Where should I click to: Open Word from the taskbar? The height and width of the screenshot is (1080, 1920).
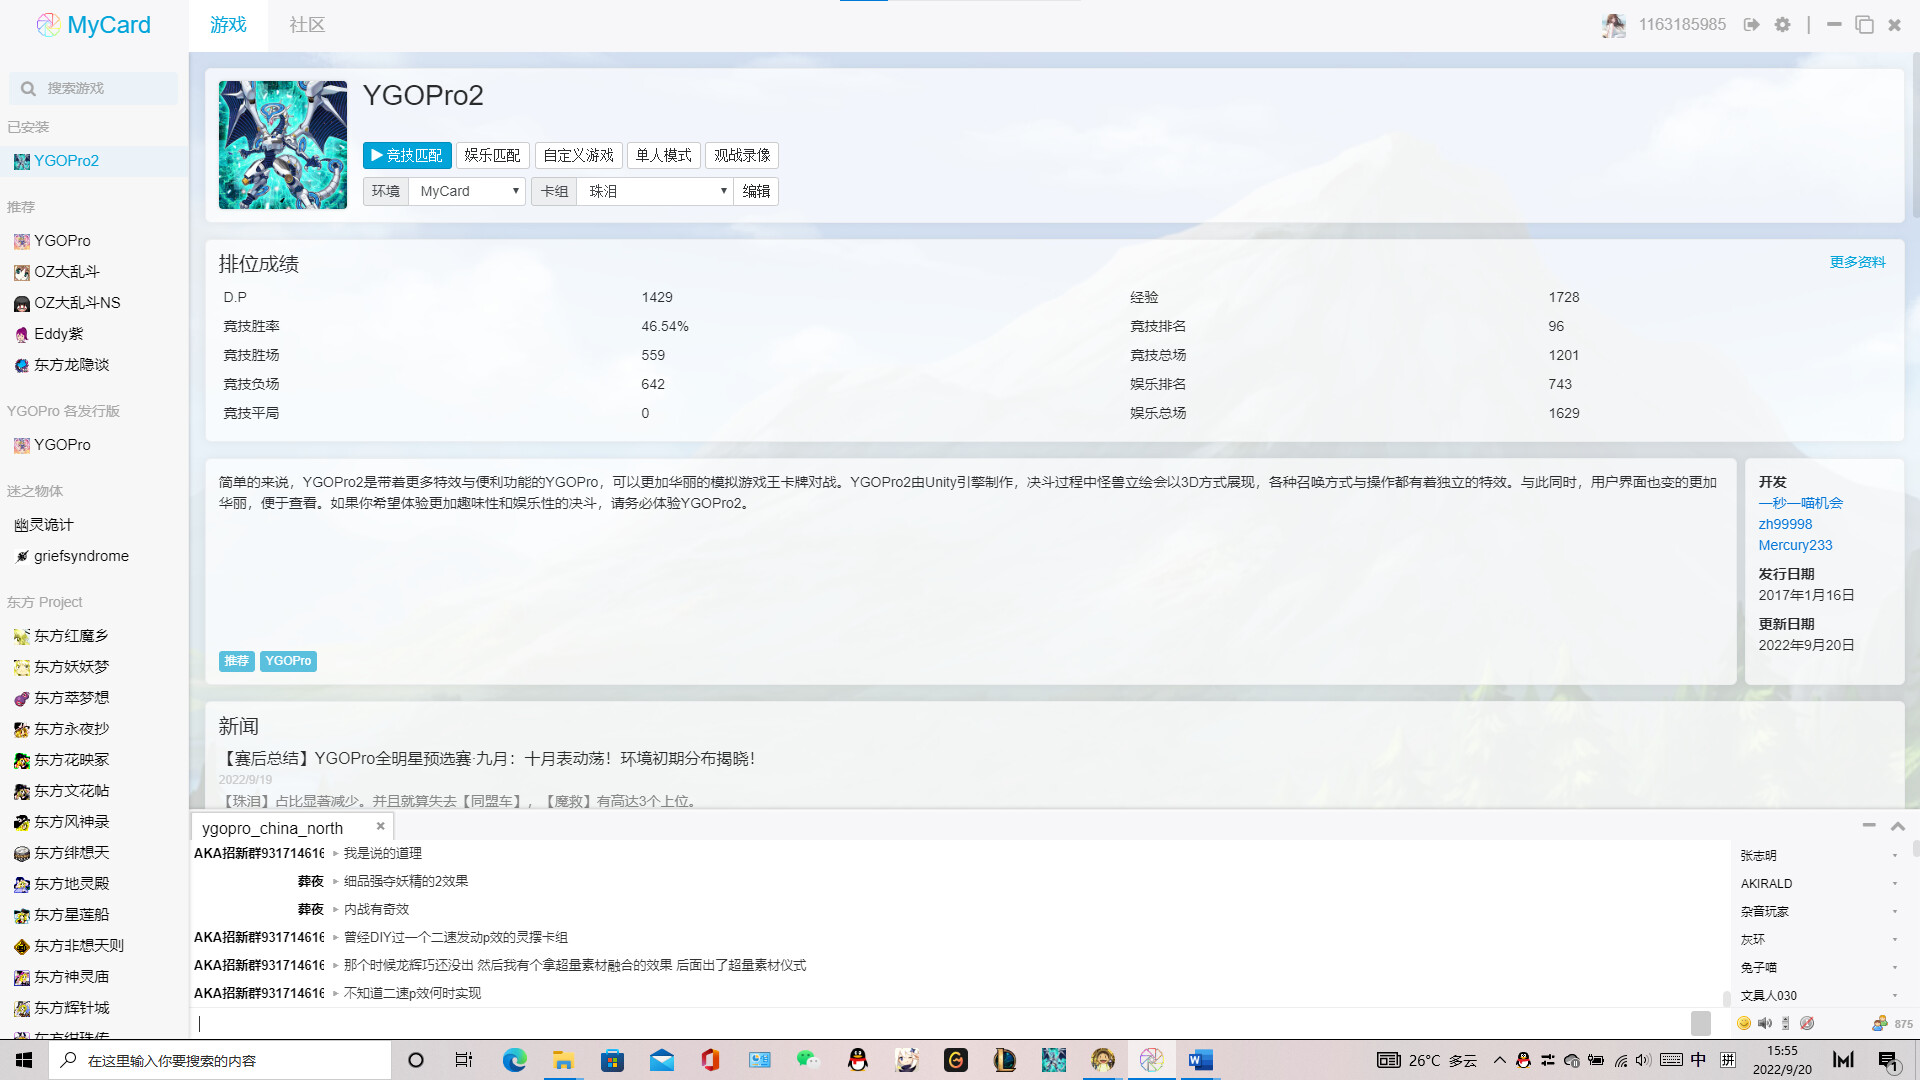point(1200,1060)
